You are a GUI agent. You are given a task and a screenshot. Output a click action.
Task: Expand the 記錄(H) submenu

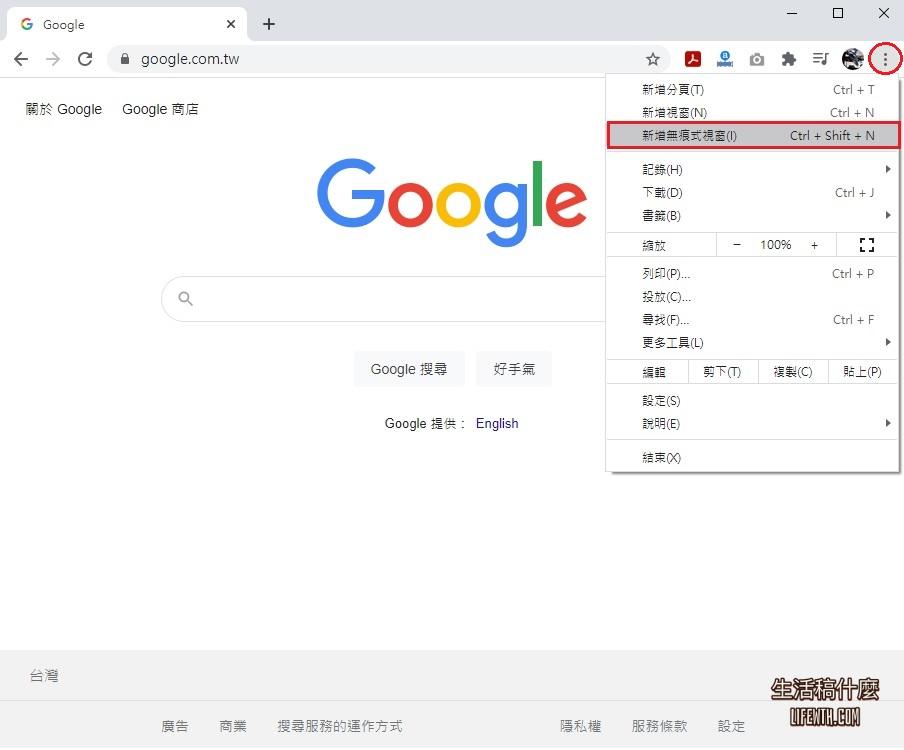coord(752,169)
